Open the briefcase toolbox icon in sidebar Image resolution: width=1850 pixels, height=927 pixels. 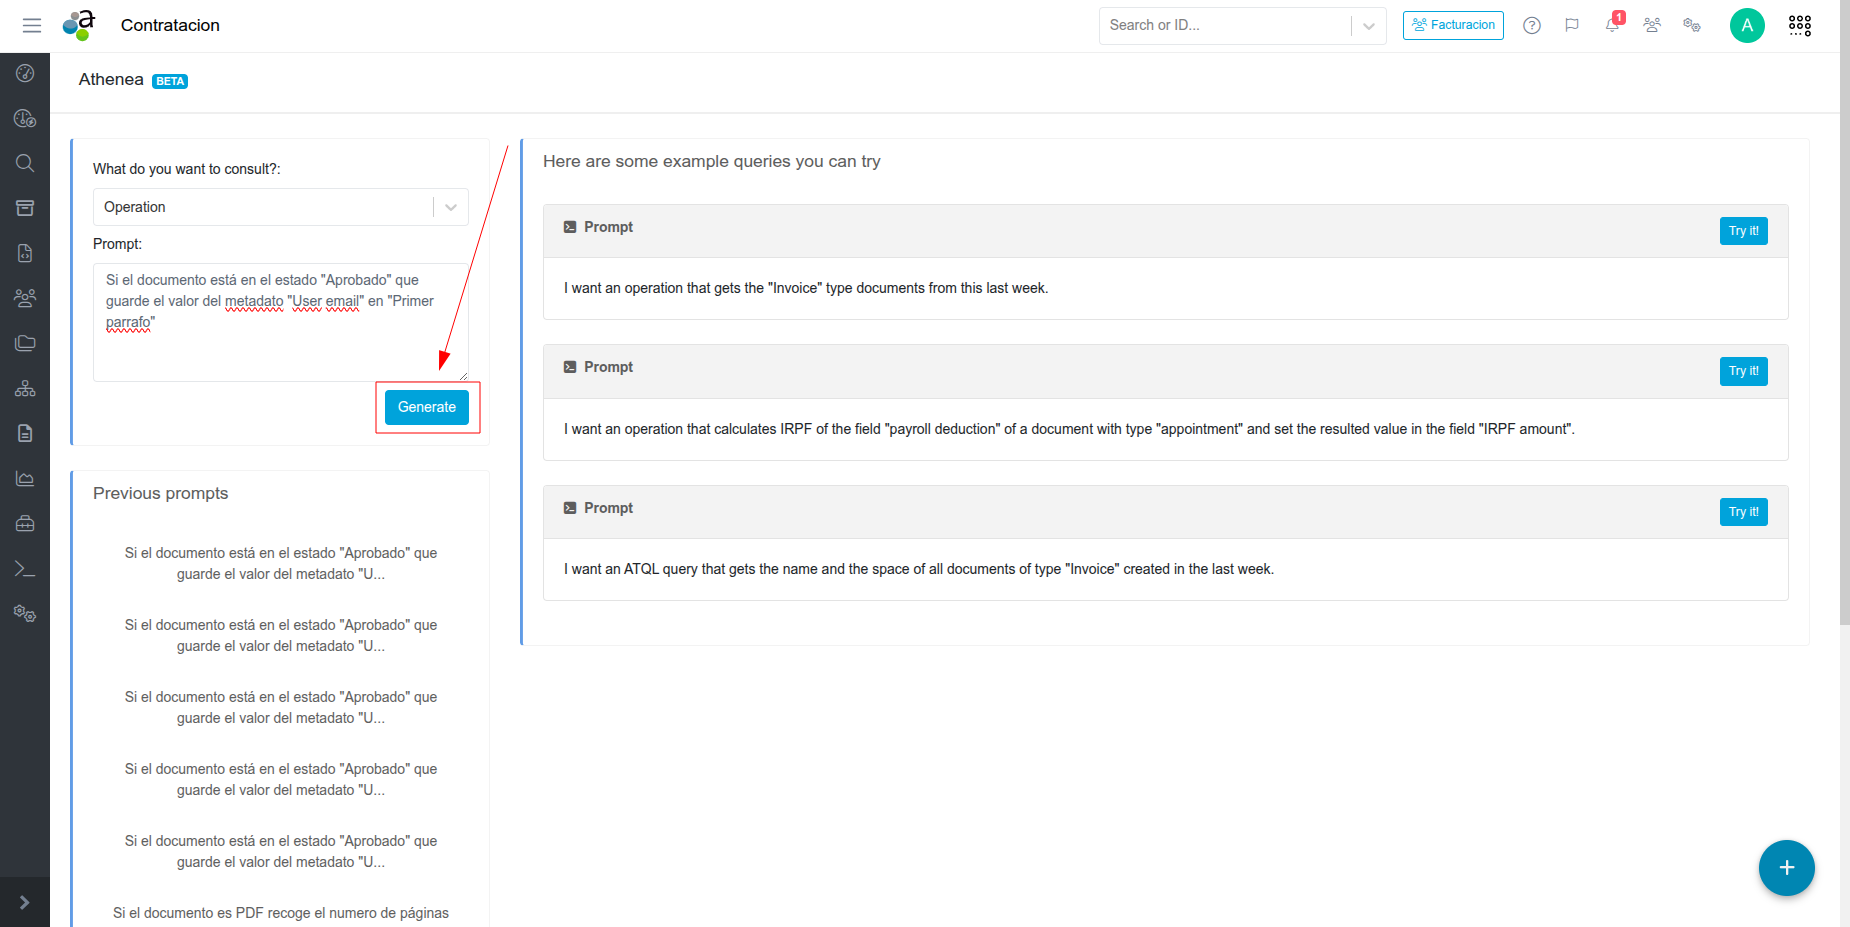(x=25, y=523)
